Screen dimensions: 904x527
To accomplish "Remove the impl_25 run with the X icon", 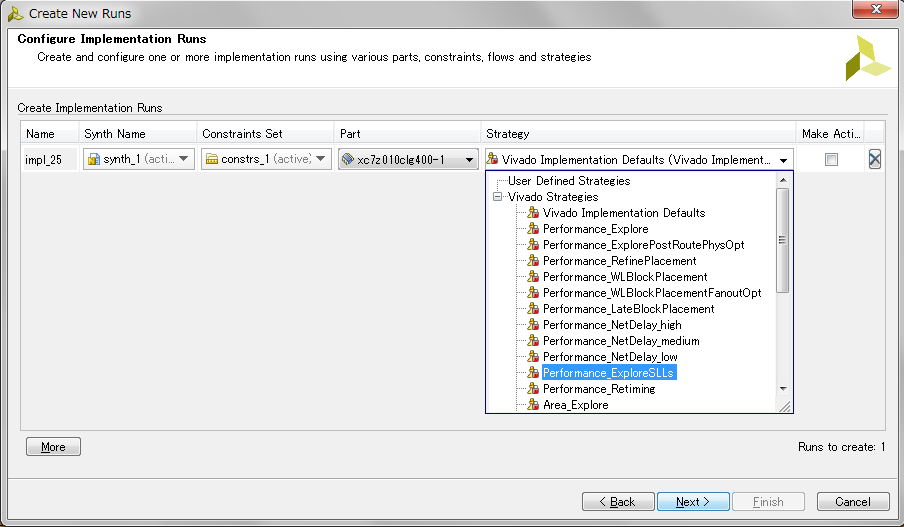I will 875,159.
